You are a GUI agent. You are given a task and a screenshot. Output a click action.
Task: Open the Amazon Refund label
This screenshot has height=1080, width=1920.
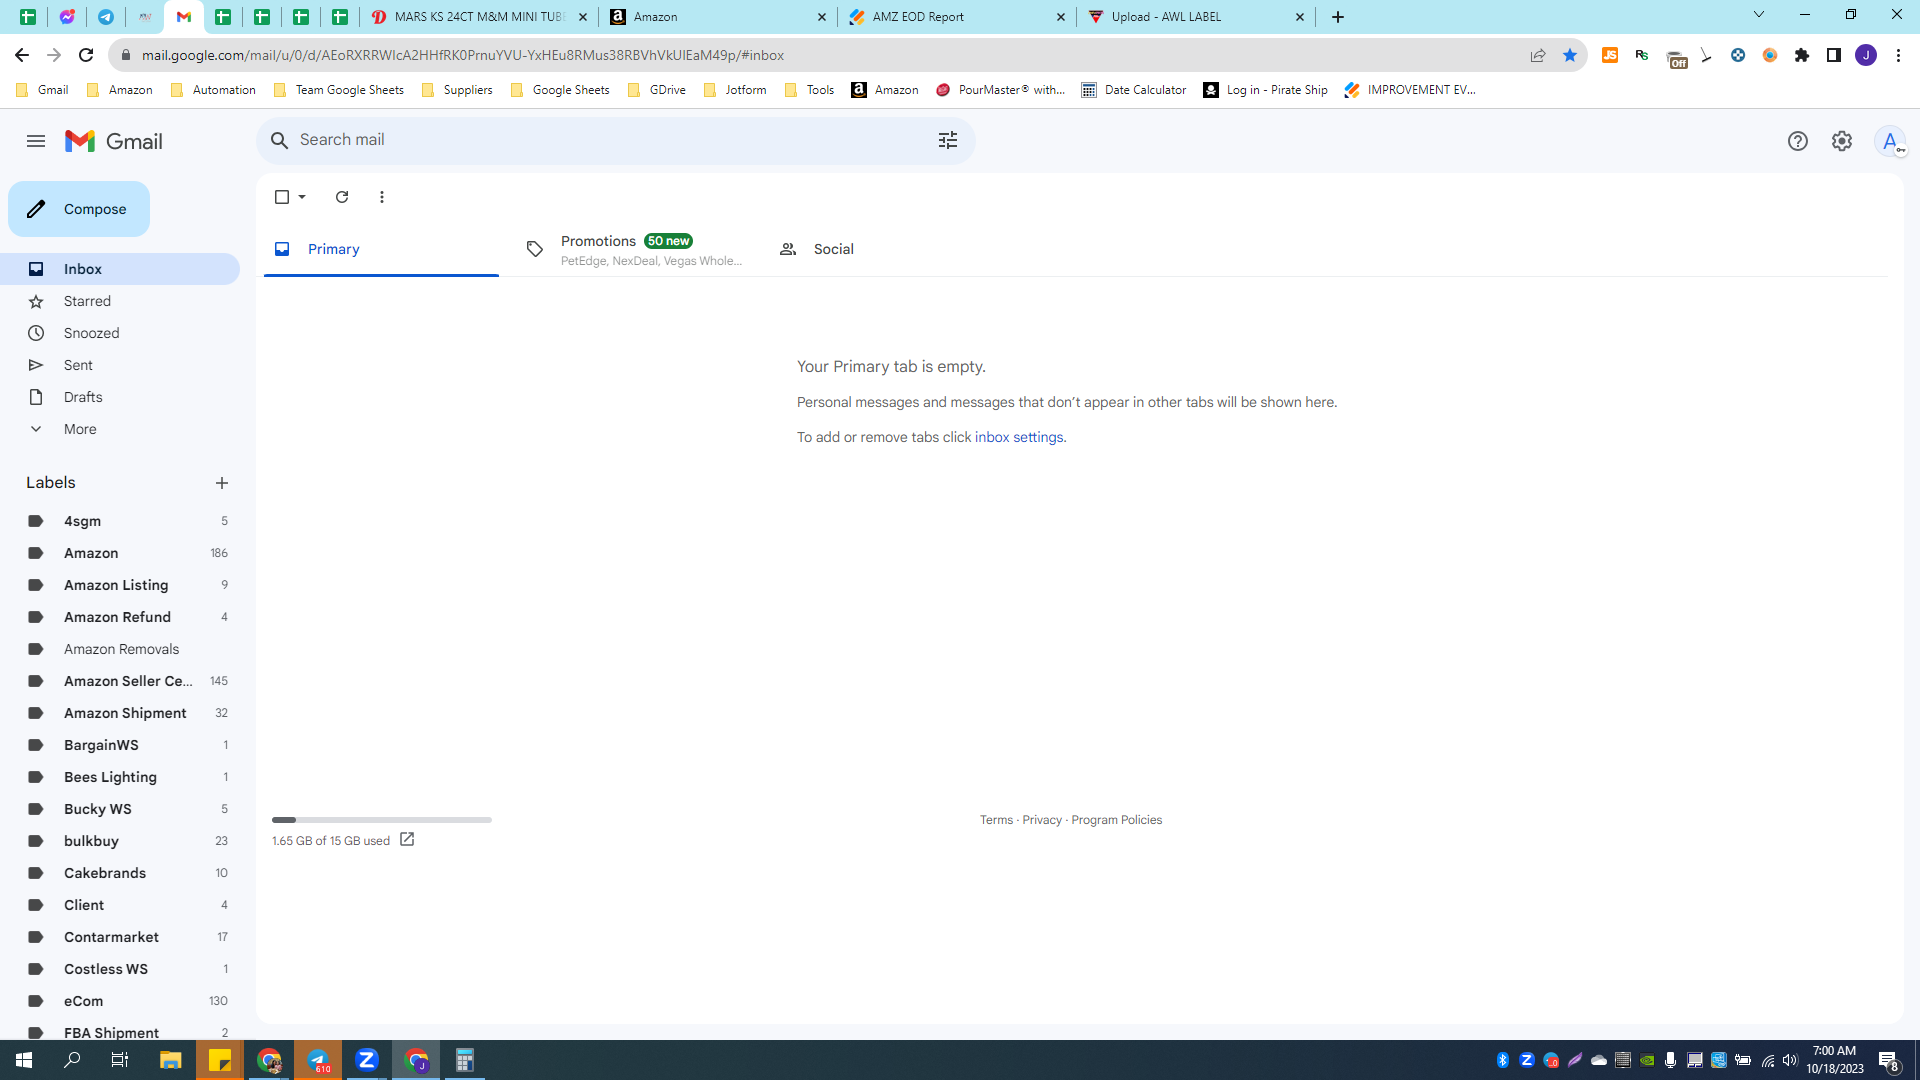coord(120,617)
